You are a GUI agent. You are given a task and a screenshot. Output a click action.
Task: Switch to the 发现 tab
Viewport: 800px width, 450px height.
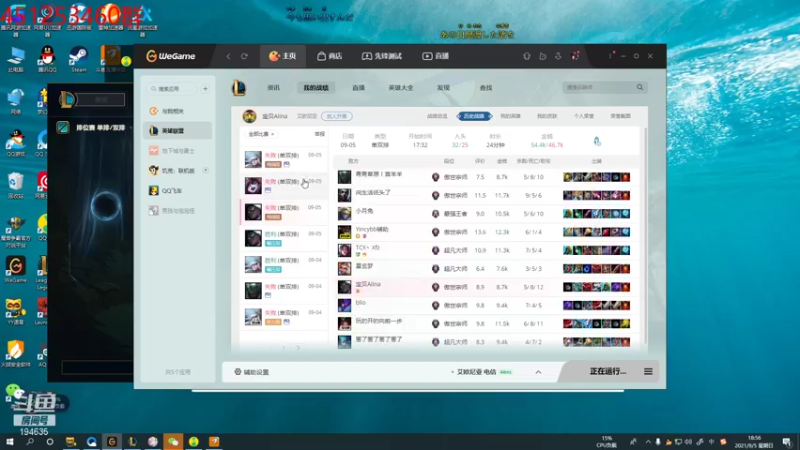(443, 88)
